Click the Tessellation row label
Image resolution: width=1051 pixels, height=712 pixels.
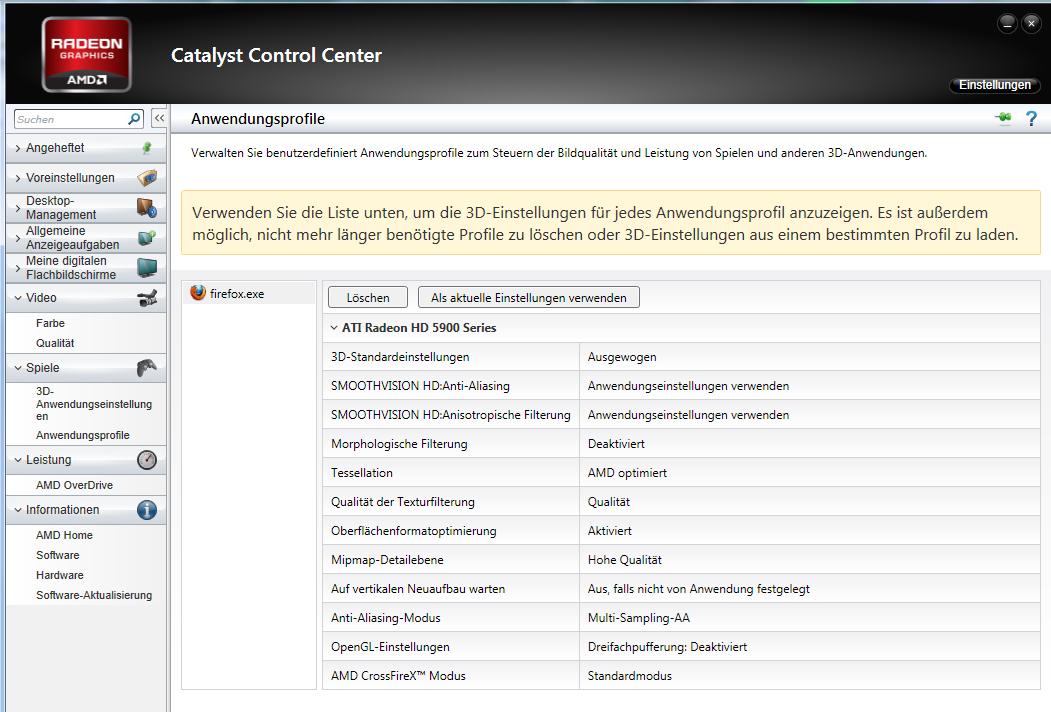point(362,473)
